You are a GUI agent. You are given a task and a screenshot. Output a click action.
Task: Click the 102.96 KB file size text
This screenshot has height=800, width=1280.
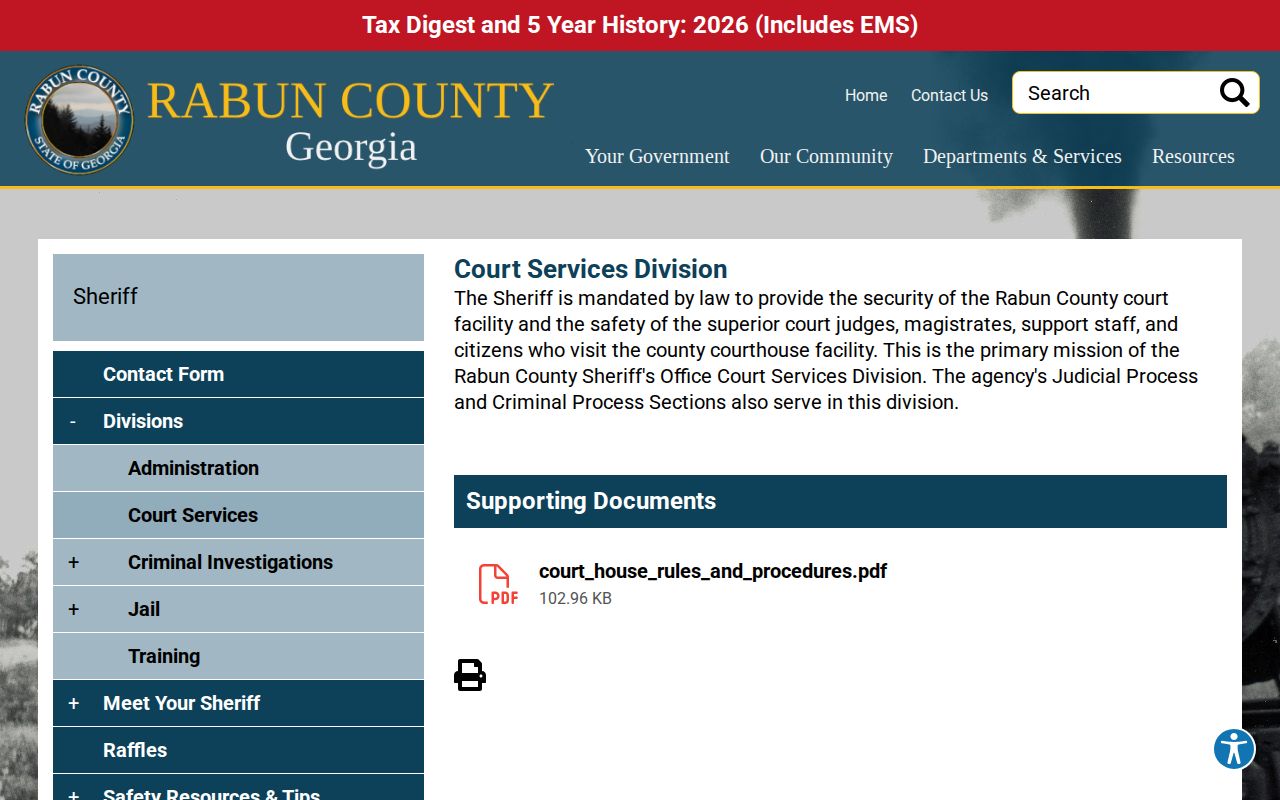tap(575, 598)
